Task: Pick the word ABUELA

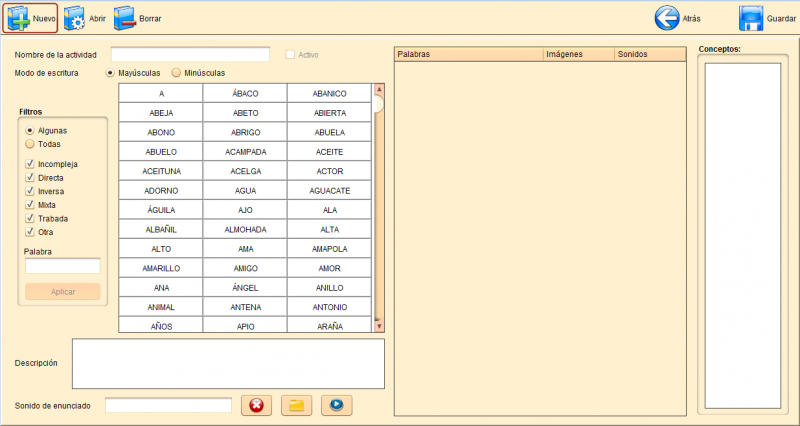Action: click(x=330, y=132)
